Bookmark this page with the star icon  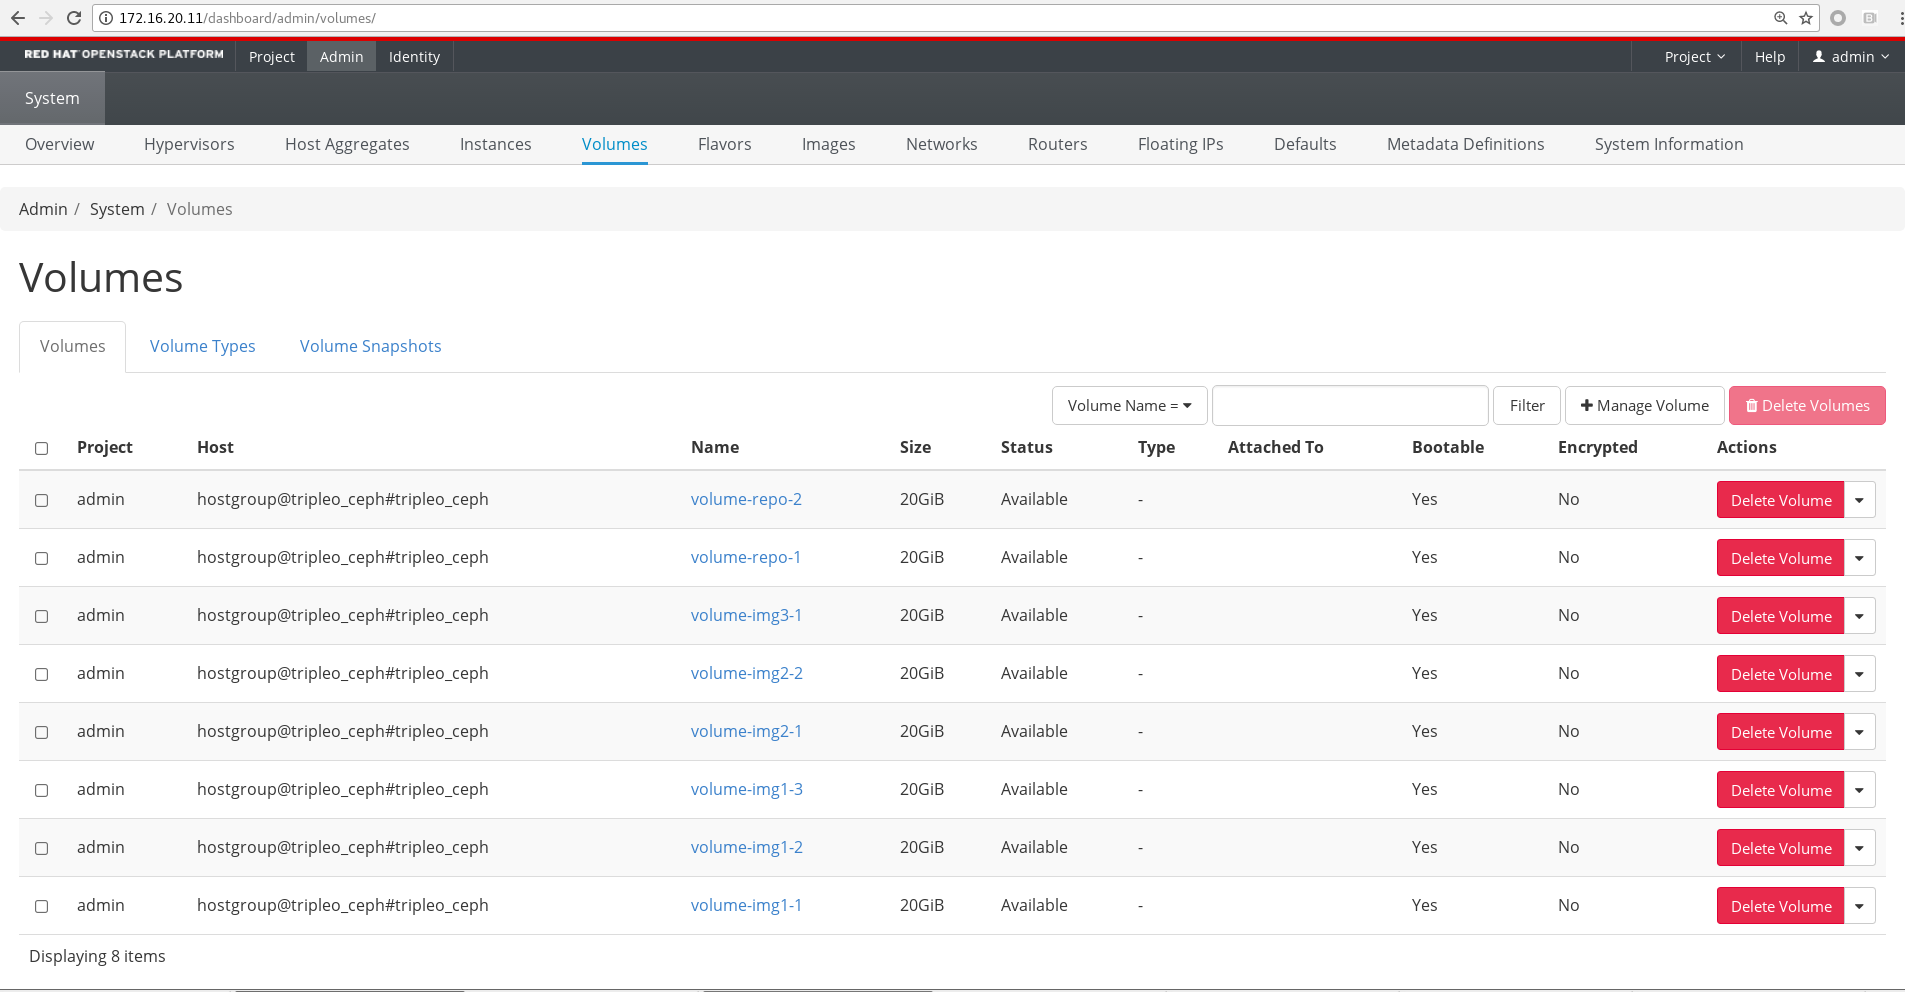(1806, 18)
